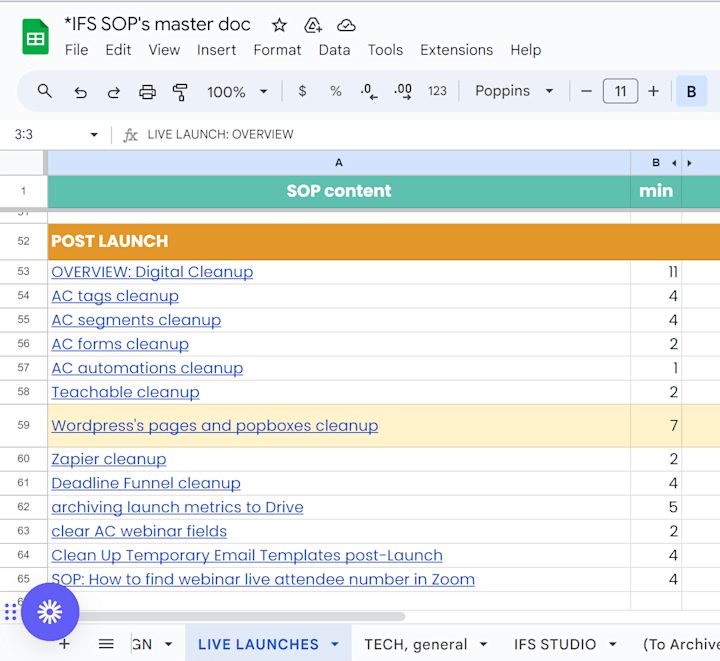Open the search menus magnifier tool

45,91
